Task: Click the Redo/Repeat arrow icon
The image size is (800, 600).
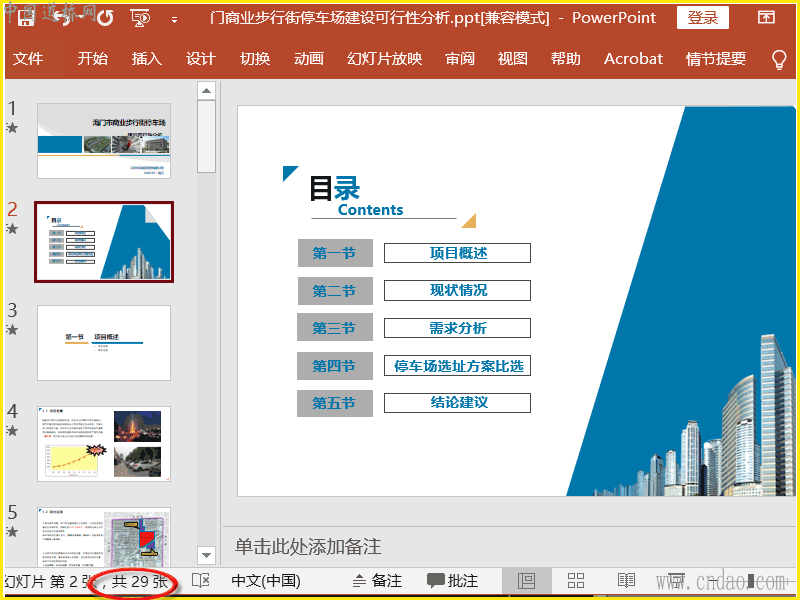Action: [105, 19]
